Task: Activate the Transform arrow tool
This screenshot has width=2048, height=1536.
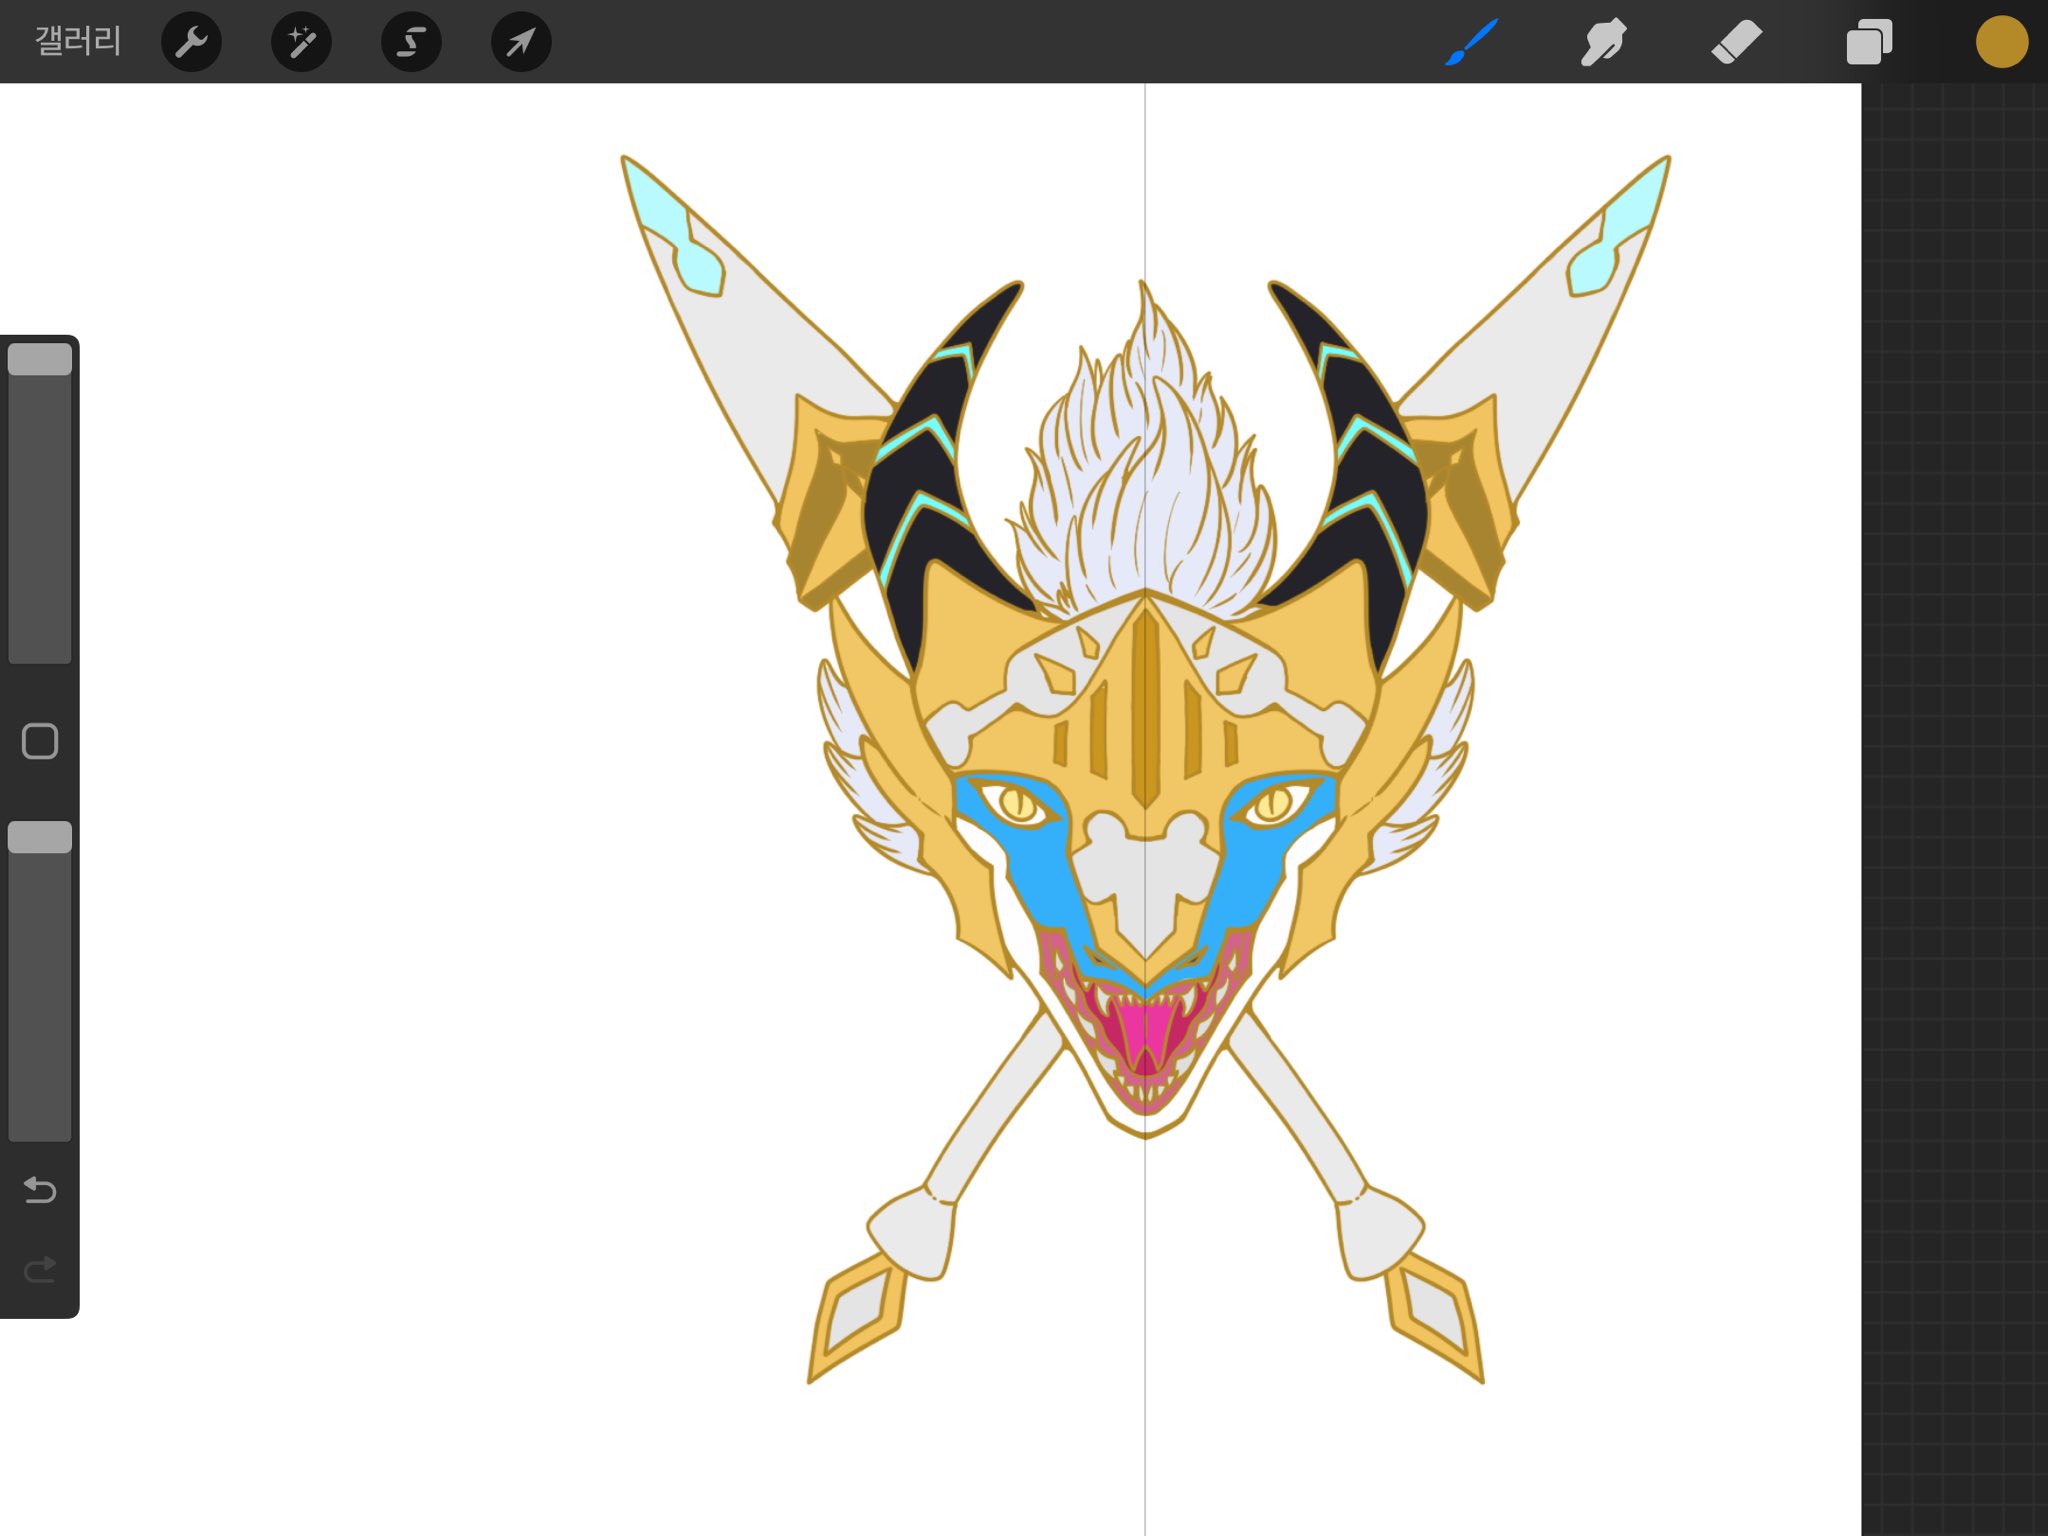Action: pyautogui.click(x=521, y=42)
